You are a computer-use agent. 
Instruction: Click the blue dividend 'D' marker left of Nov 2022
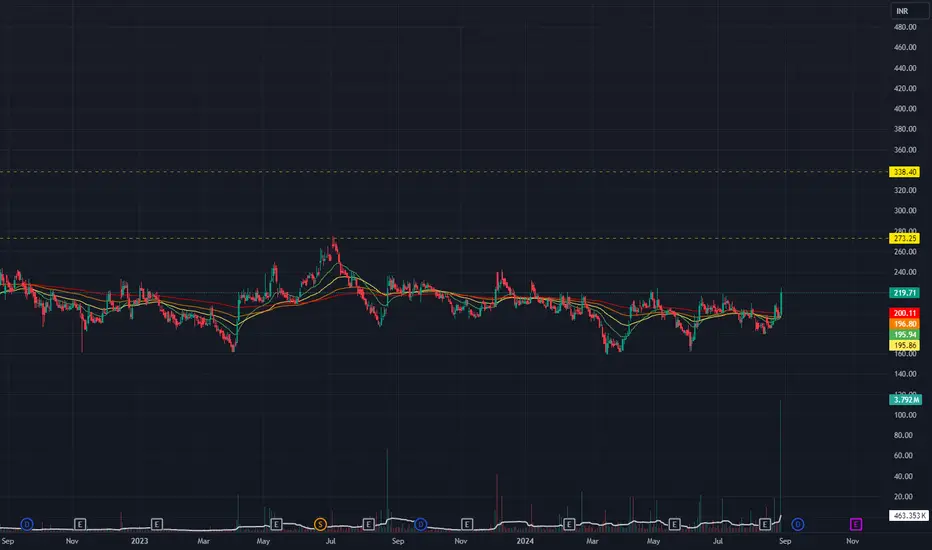[27, 524]
